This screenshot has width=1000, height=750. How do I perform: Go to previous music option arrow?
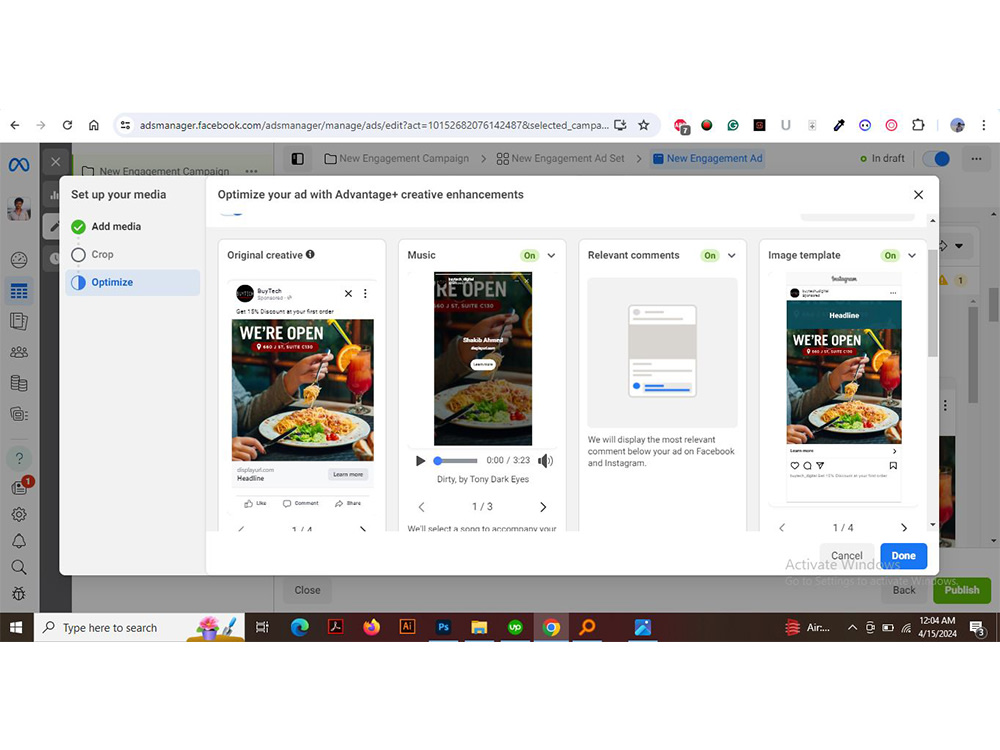pyautogui.click(x=422, y=507)
